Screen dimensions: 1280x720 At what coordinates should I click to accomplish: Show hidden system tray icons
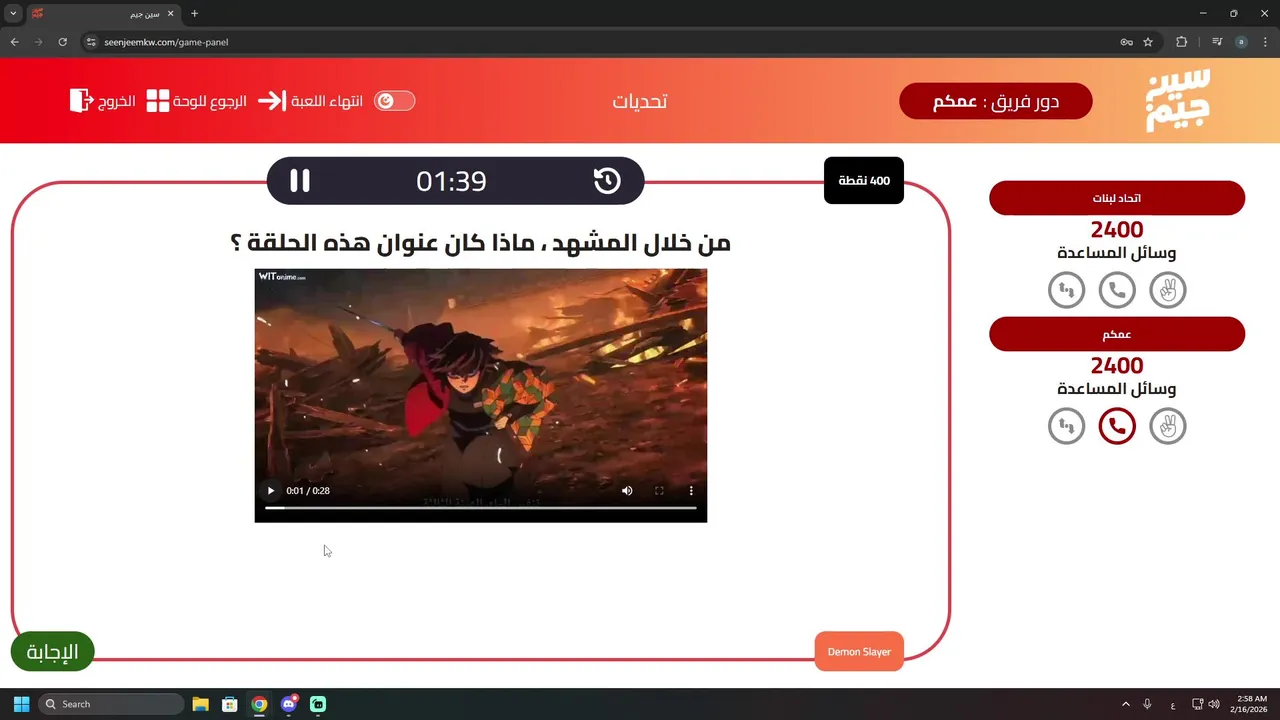1125,704
